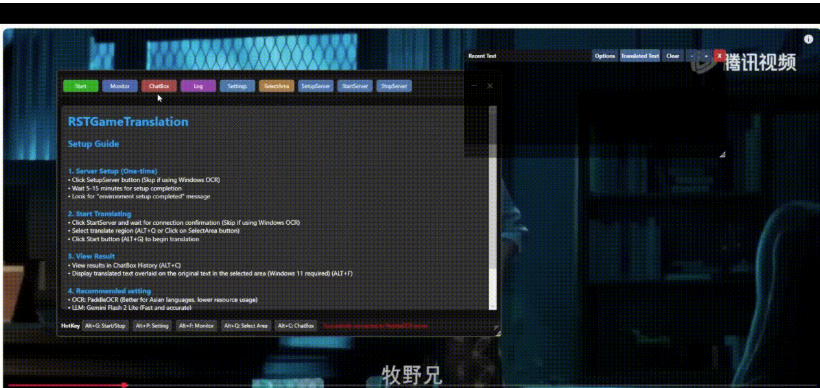Click the 'Recent Text' window title
Screen dimensions: 820x388
(x=482, y=56)
